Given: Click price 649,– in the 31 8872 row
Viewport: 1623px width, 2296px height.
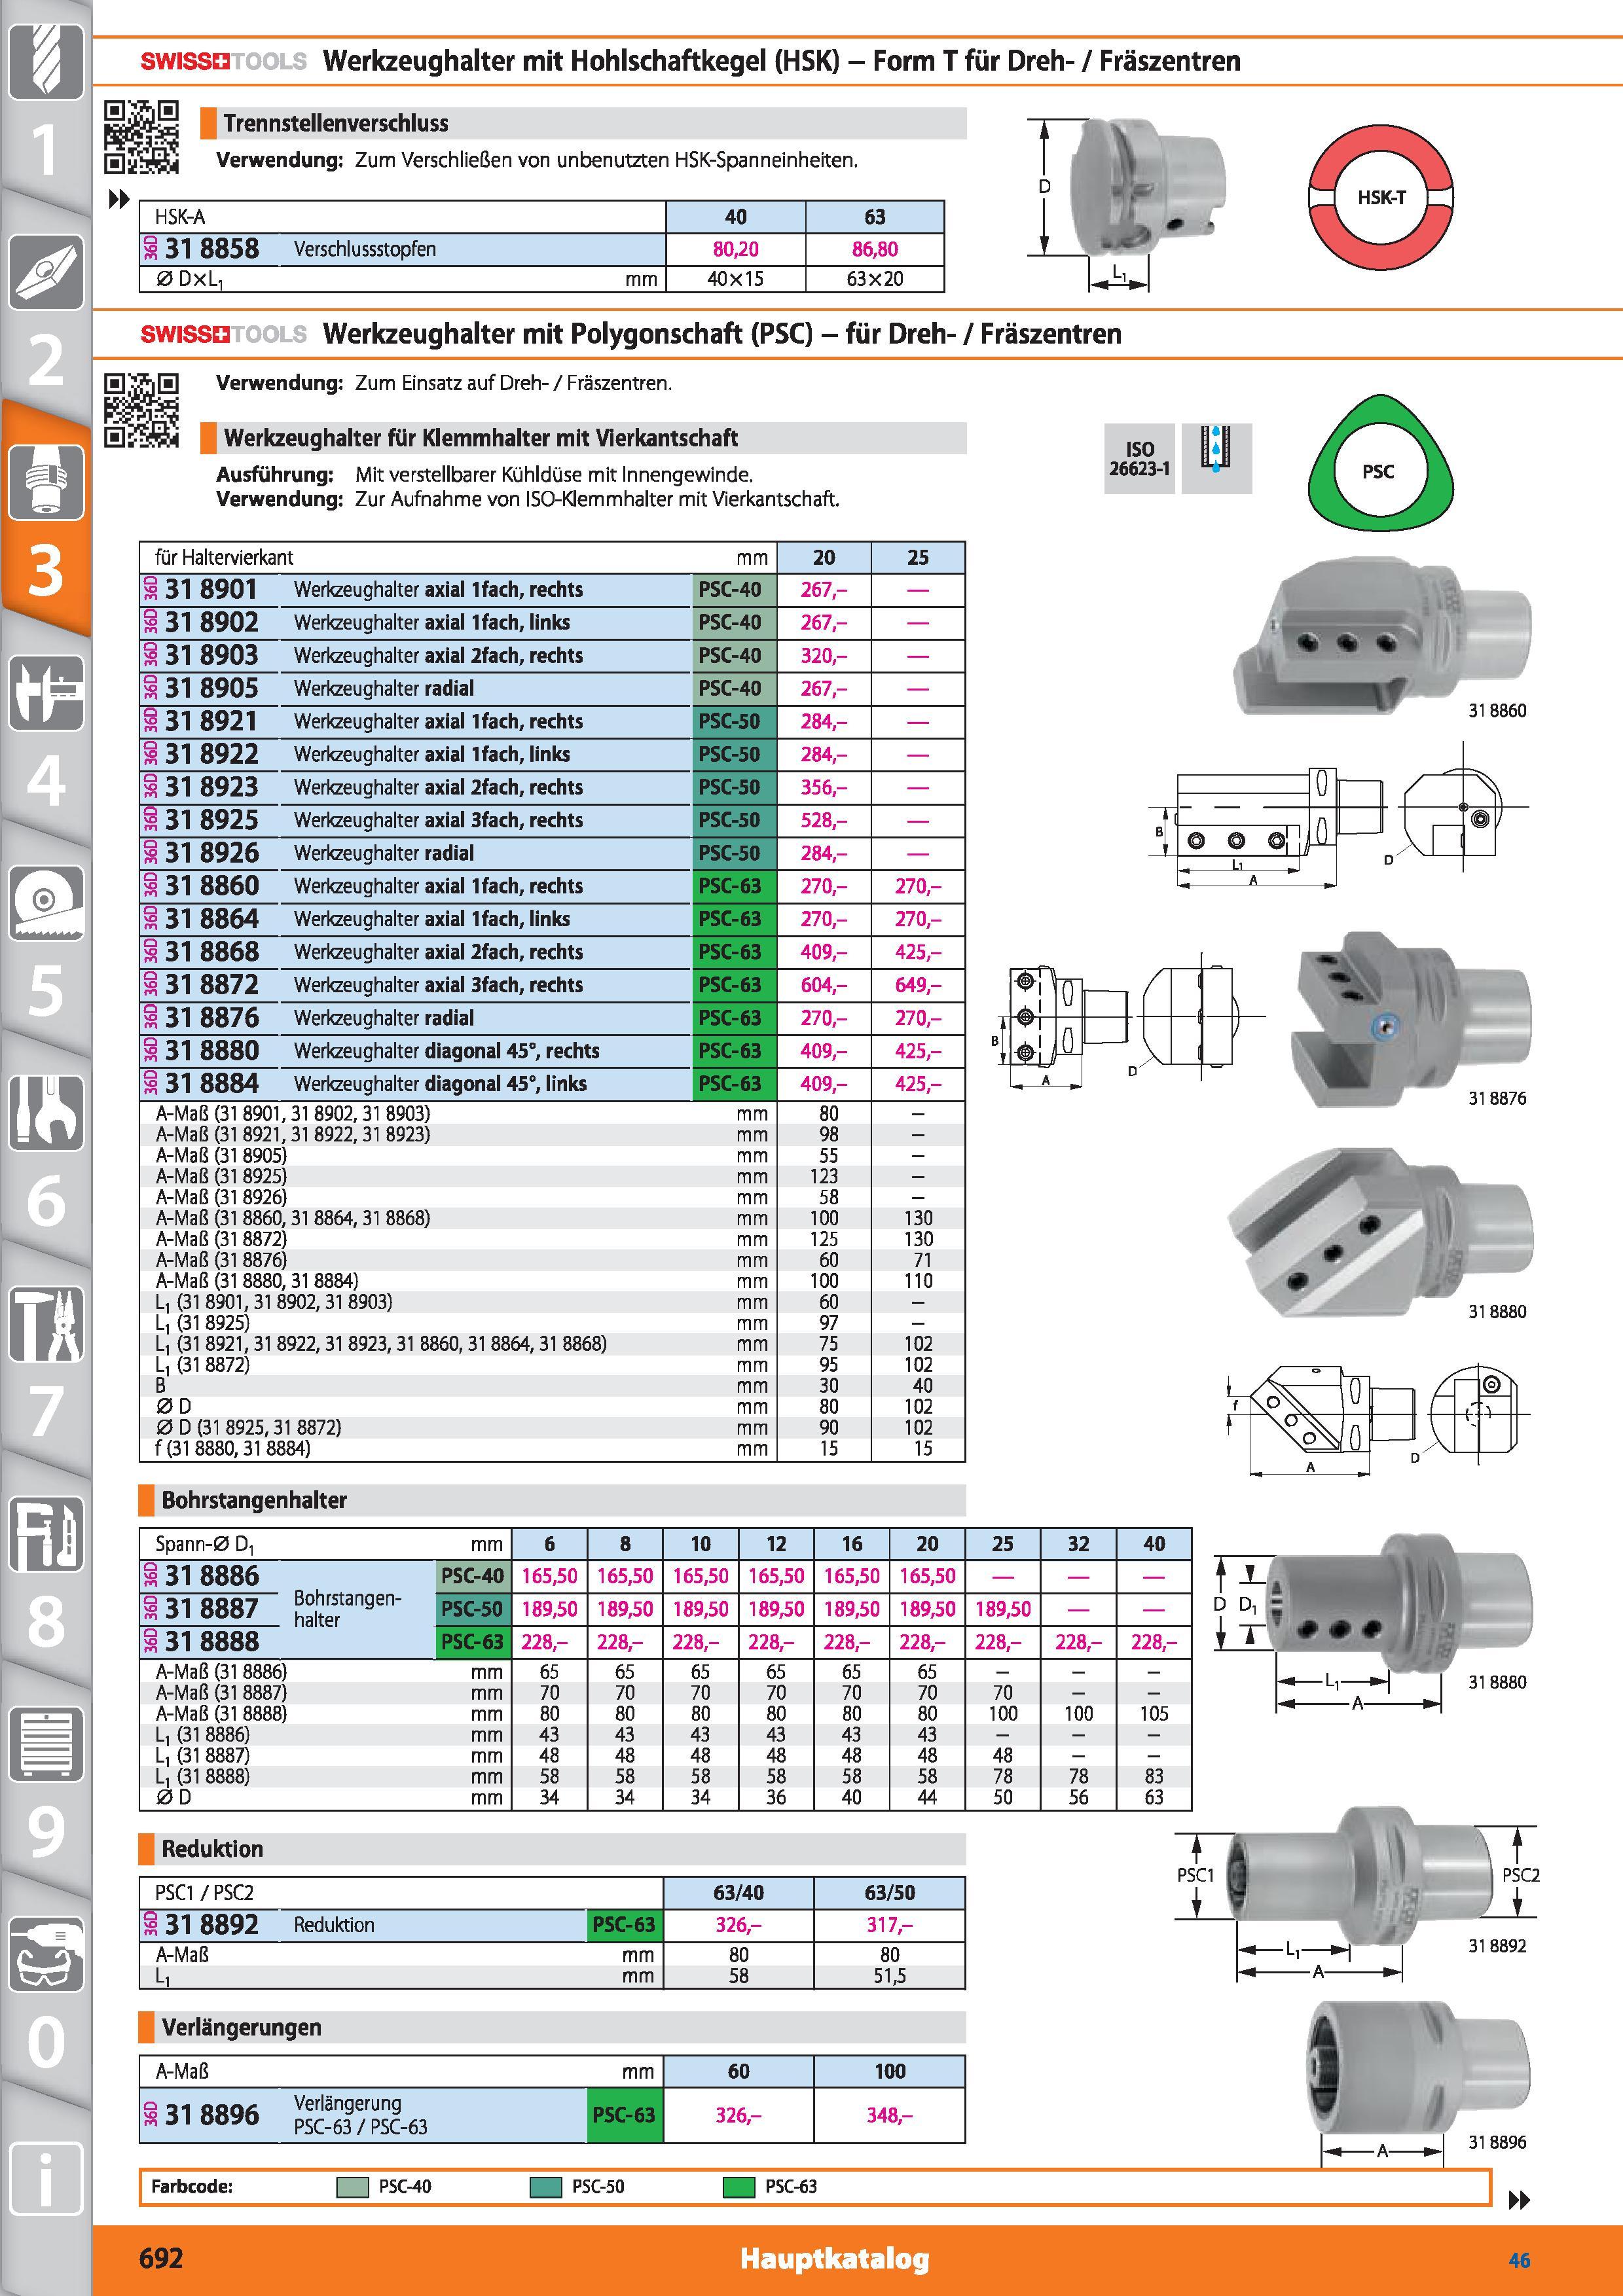Looking at the screenshot, I should click(918, 985).
